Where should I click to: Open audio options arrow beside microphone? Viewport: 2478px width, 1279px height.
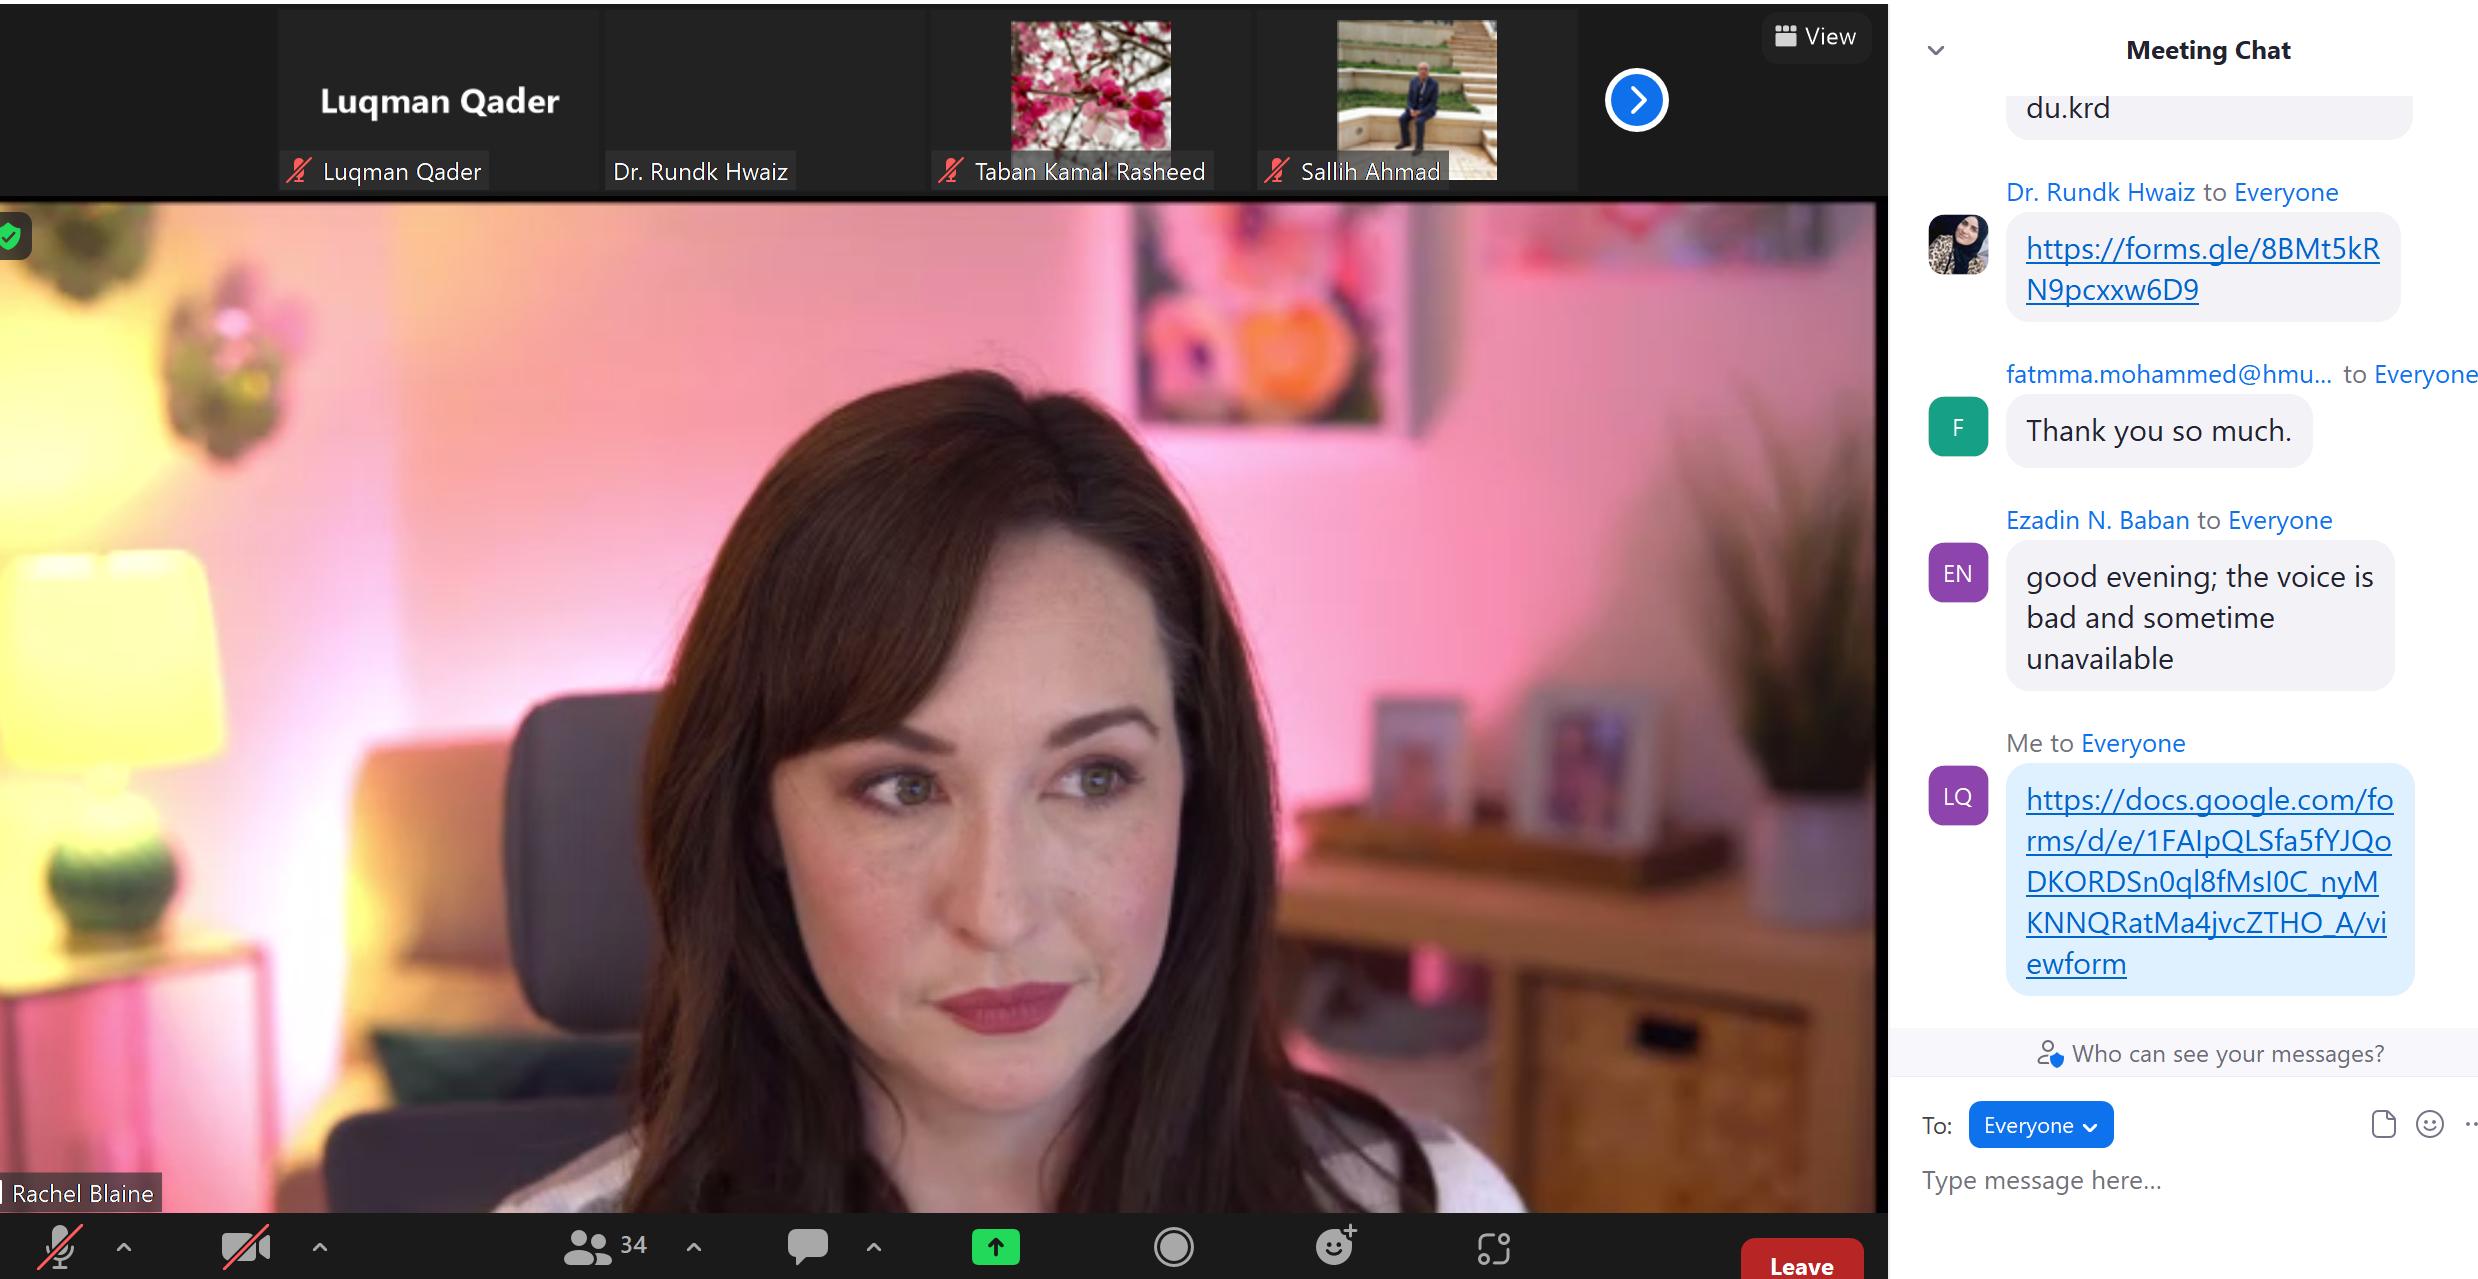click(124, 1247)
